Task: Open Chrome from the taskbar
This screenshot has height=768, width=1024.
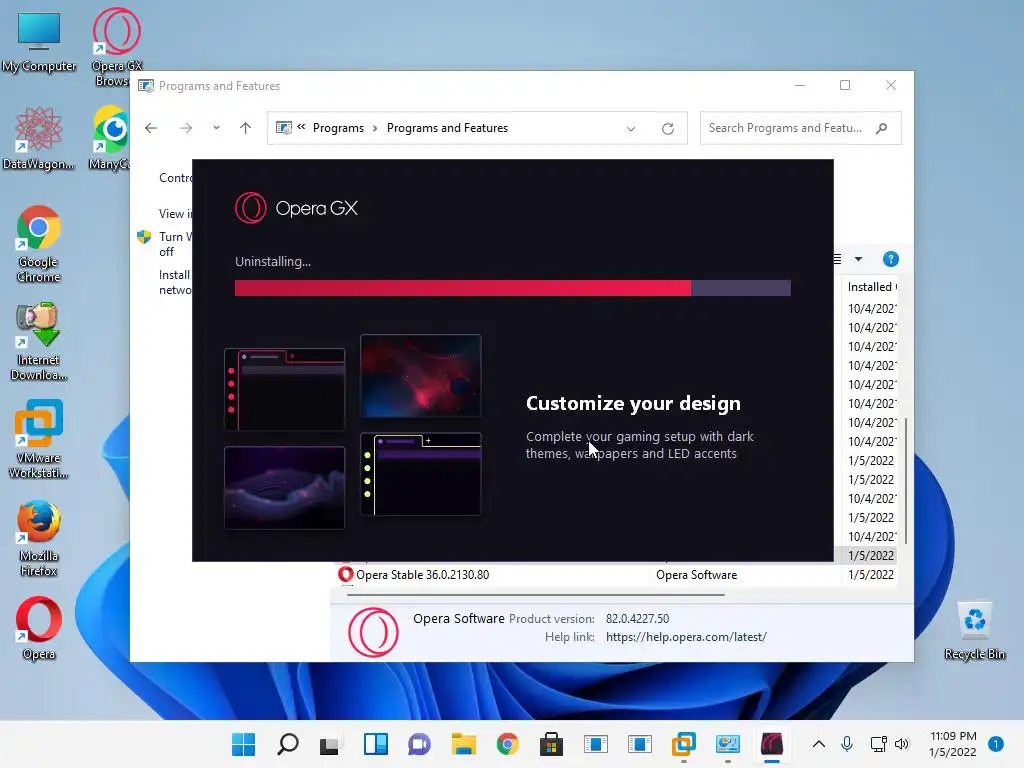Action: click(507, 744)
